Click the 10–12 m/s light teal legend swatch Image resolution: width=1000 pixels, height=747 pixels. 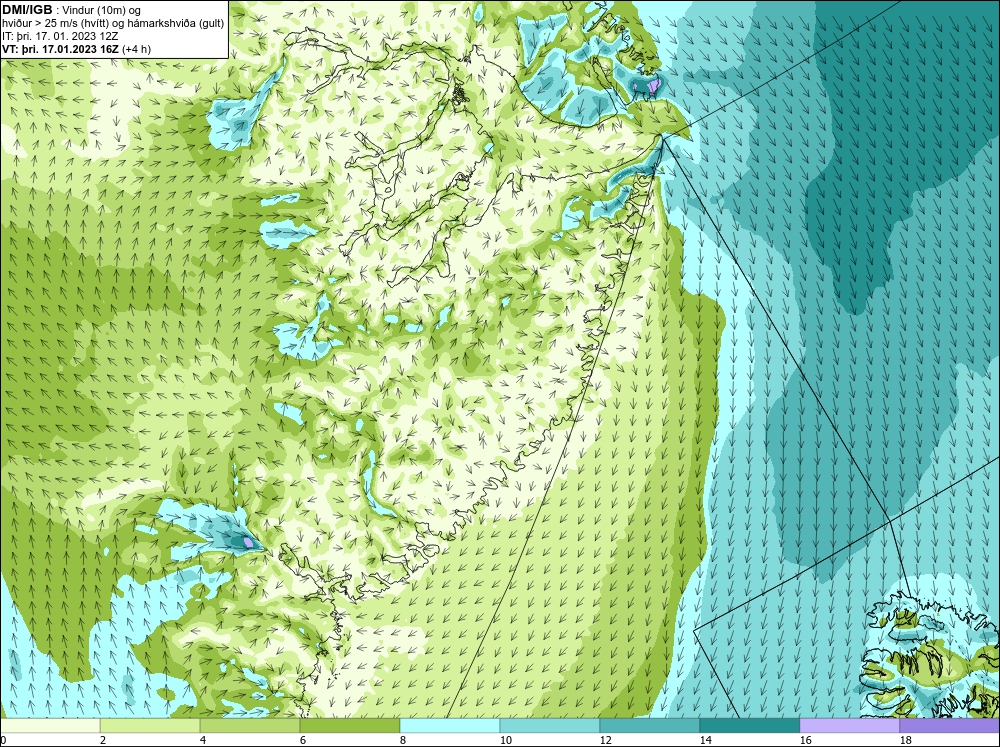(550, 726)
